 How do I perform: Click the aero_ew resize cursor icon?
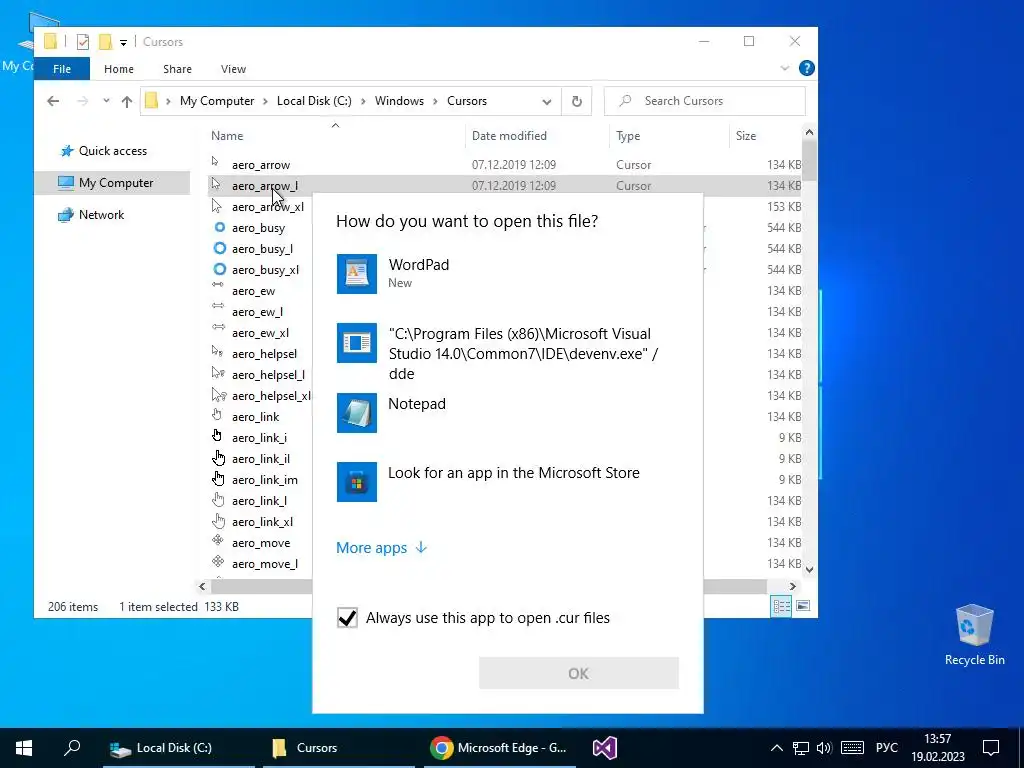pos(218,285)
